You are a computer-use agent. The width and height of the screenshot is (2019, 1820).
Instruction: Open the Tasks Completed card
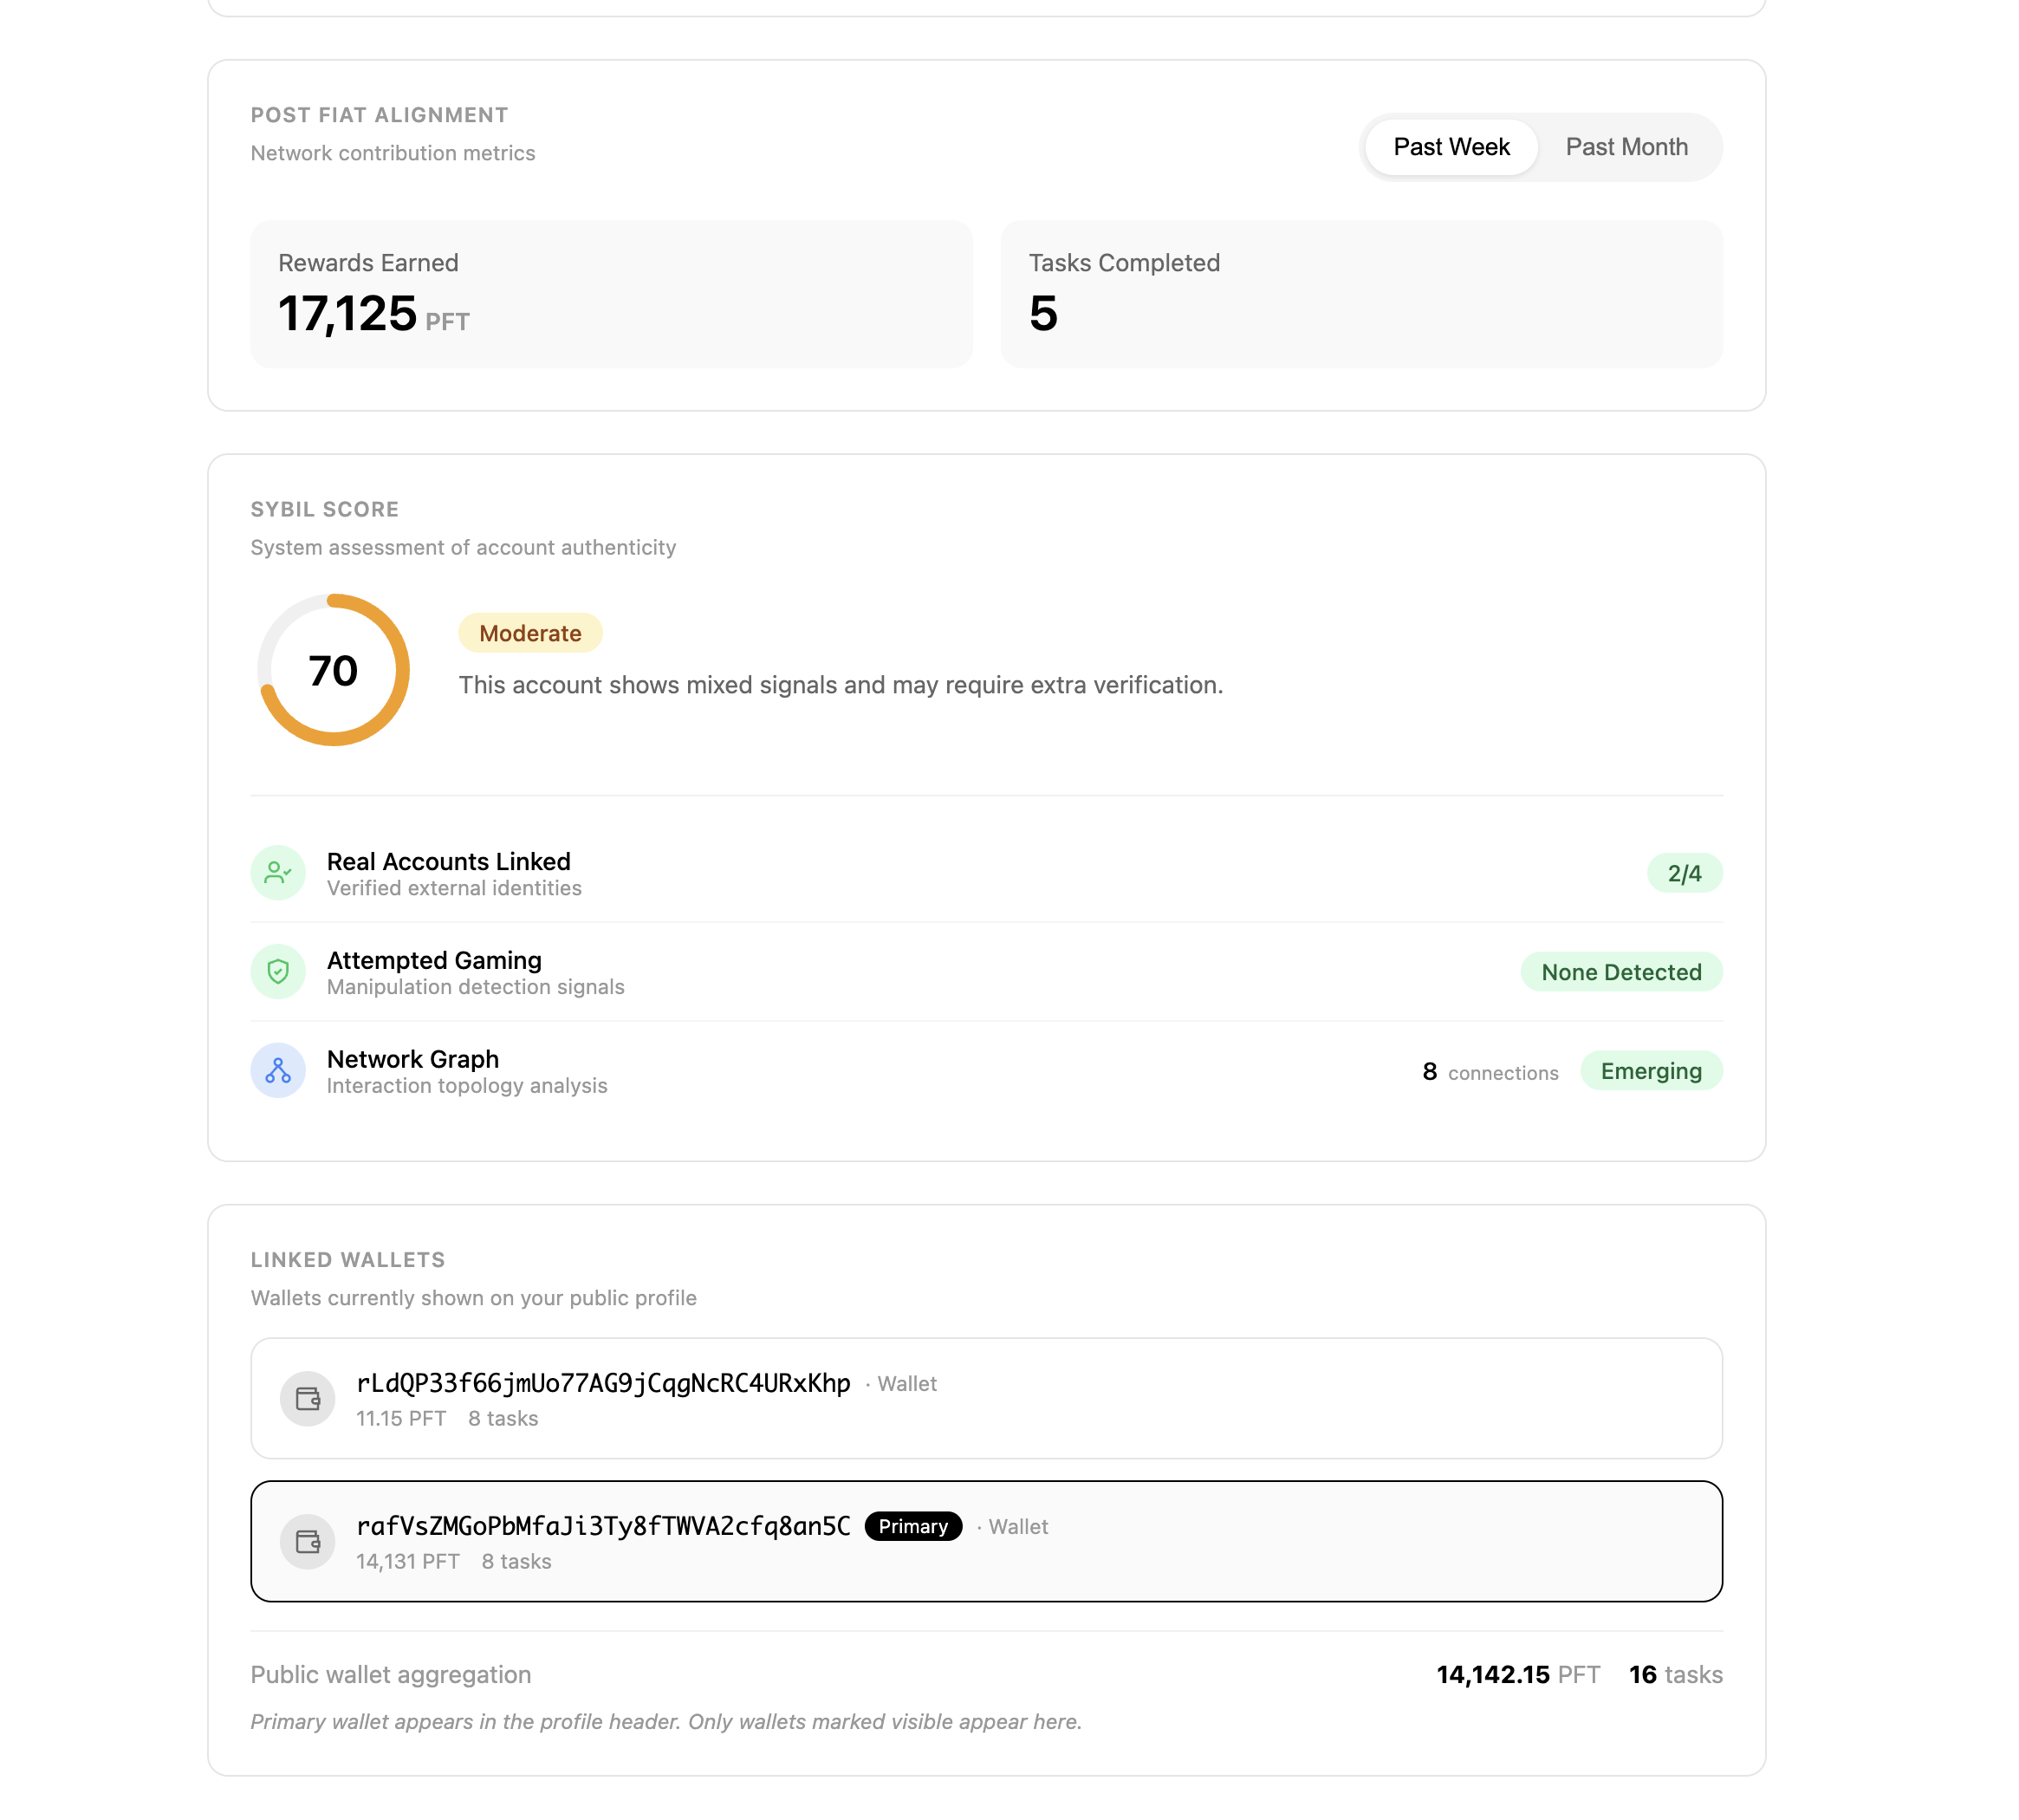point(1361,294)
